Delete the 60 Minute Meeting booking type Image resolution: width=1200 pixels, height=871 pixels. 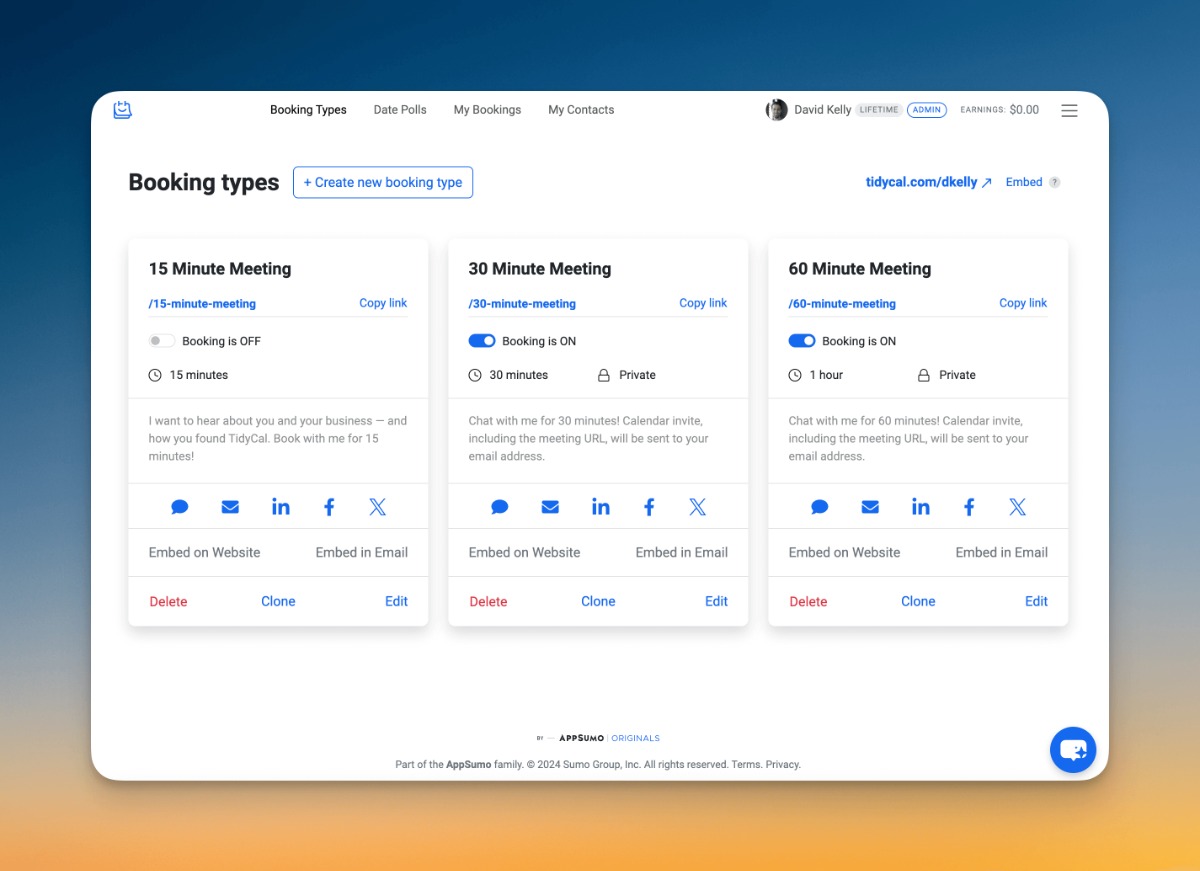[x=808, y=601]
